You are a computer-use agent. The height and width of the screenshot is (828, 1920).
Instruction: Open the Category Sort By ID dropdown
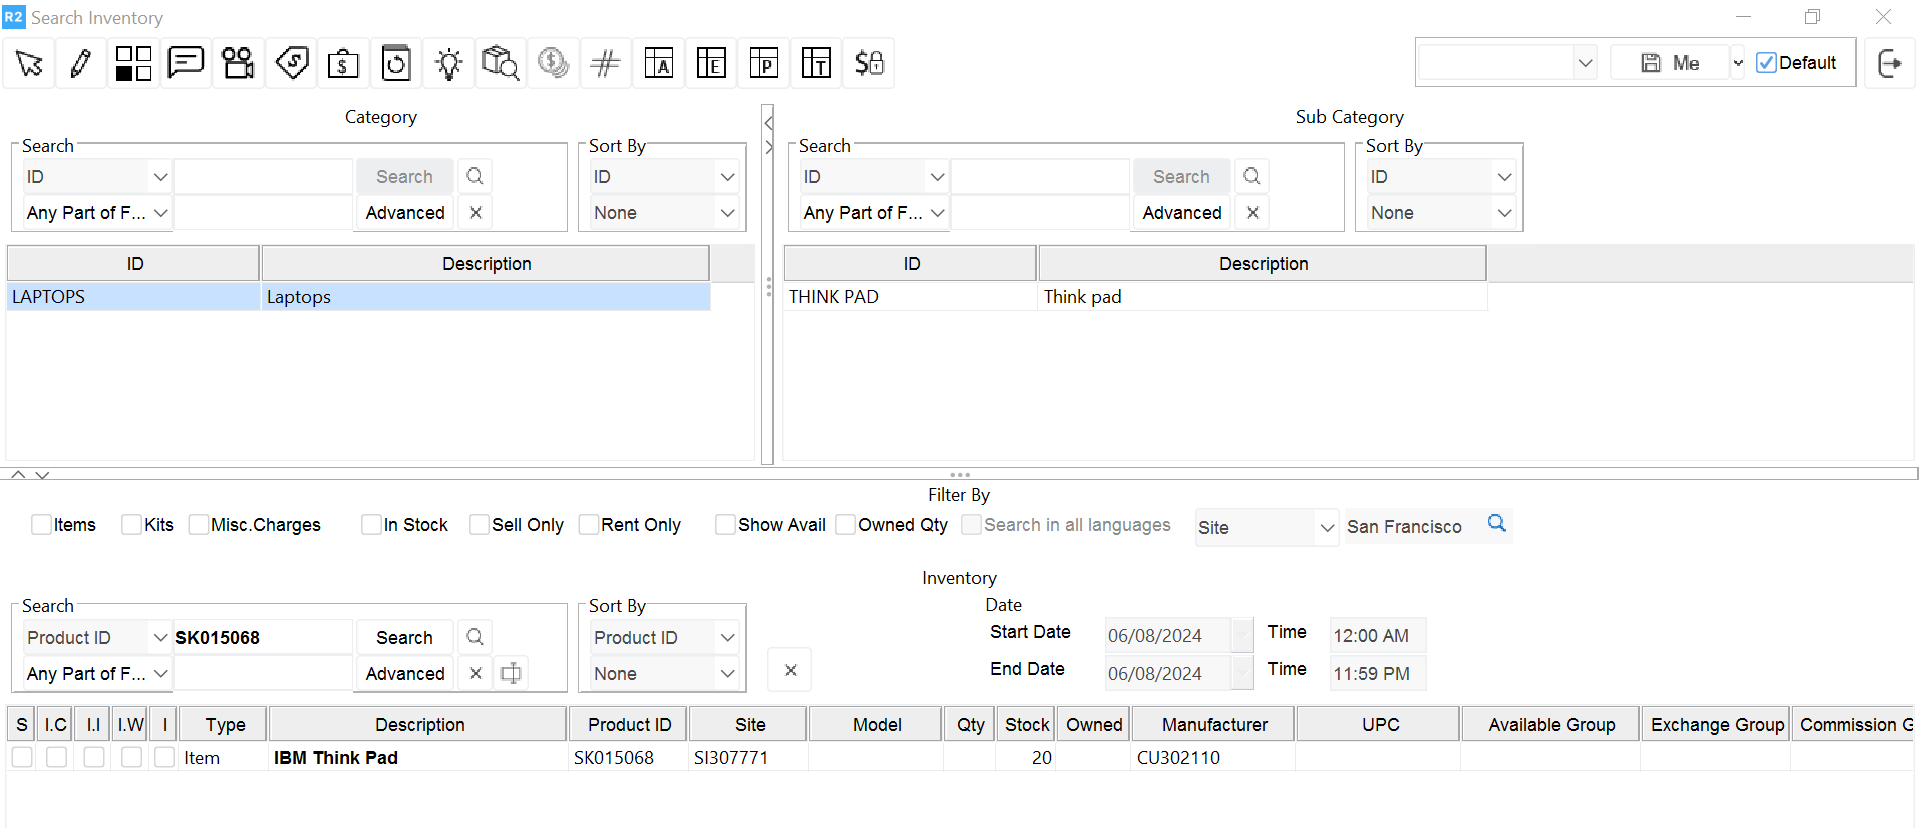tap(663, 177)
